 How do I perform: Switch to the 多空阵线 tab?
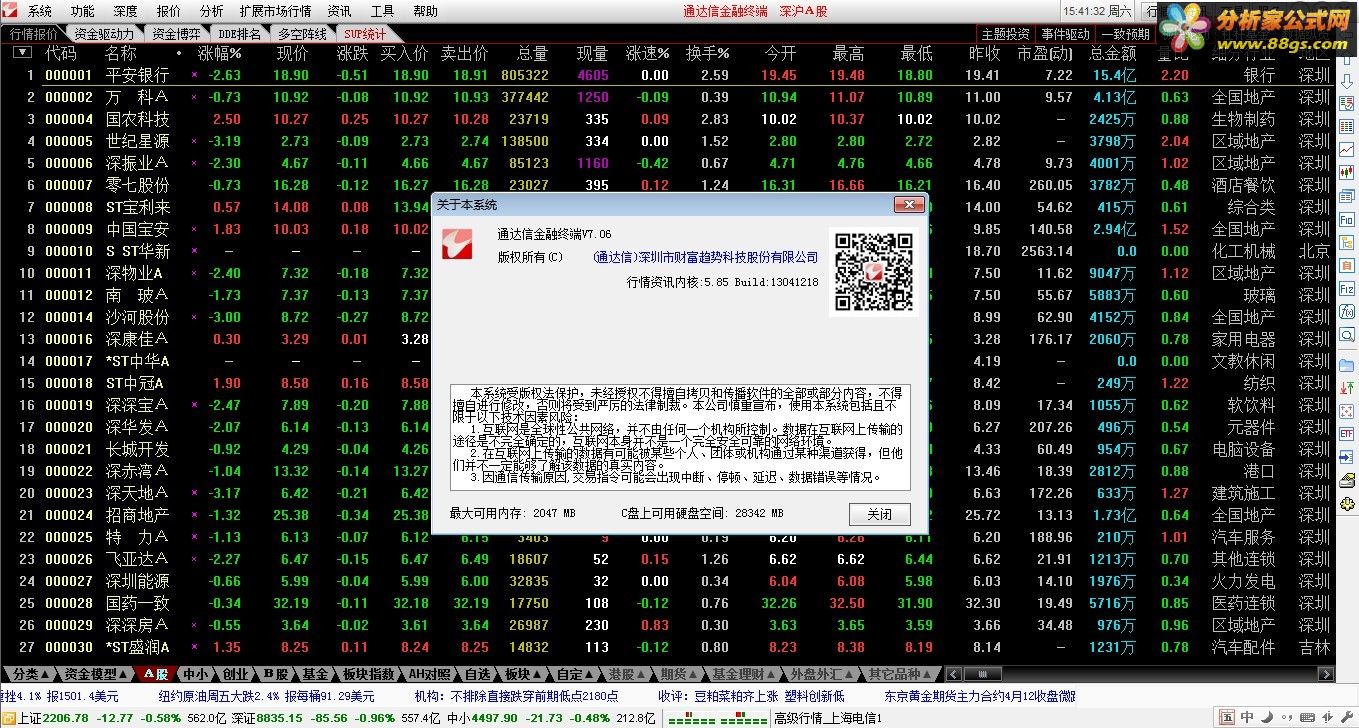point(301,34)
